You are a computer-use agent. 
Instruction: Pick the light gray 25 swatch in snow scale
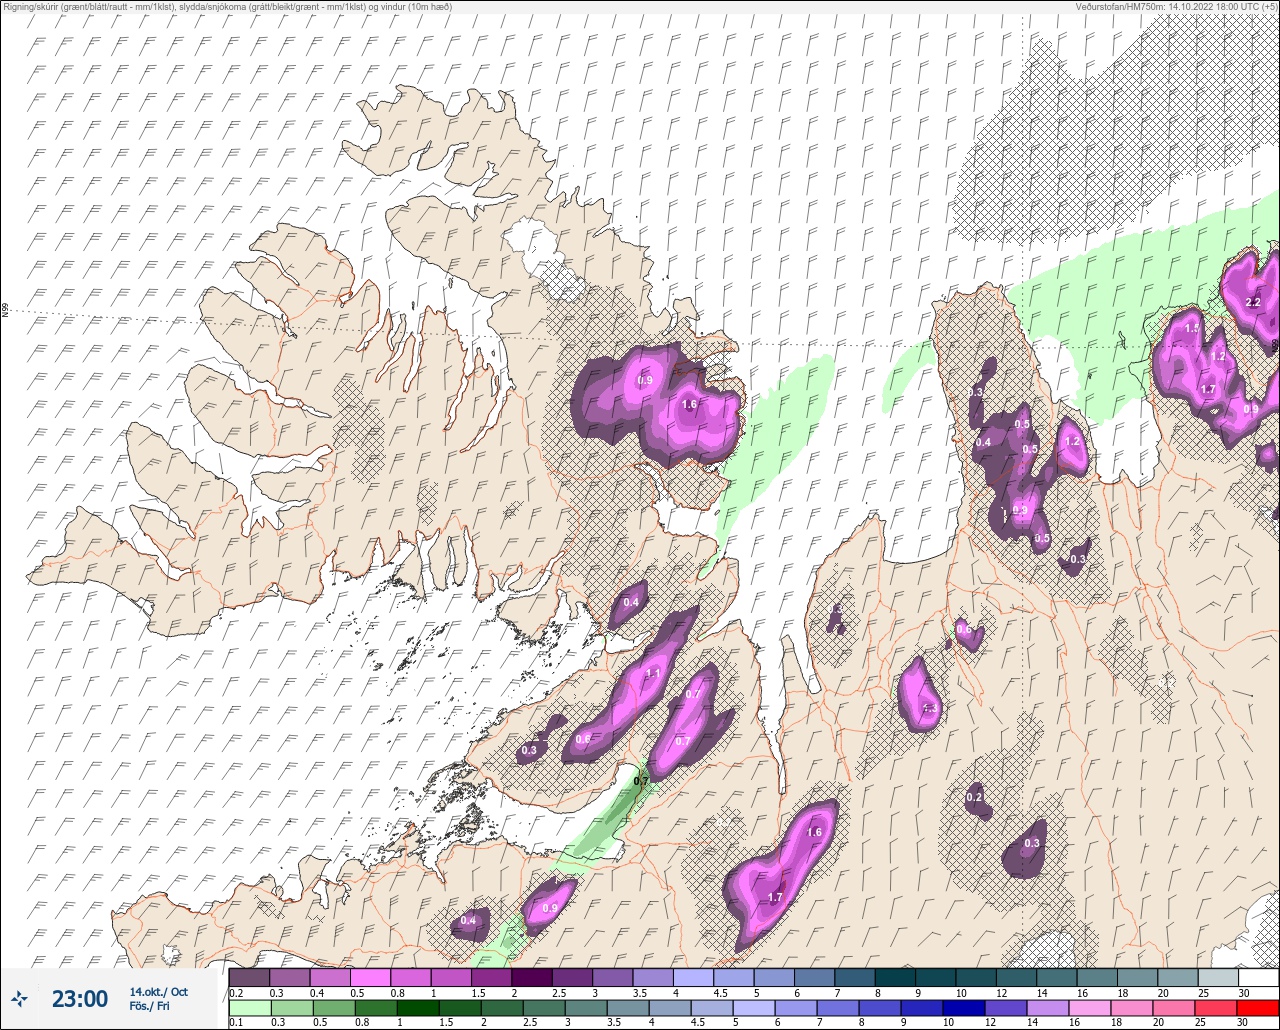[x=1218, y=977]
